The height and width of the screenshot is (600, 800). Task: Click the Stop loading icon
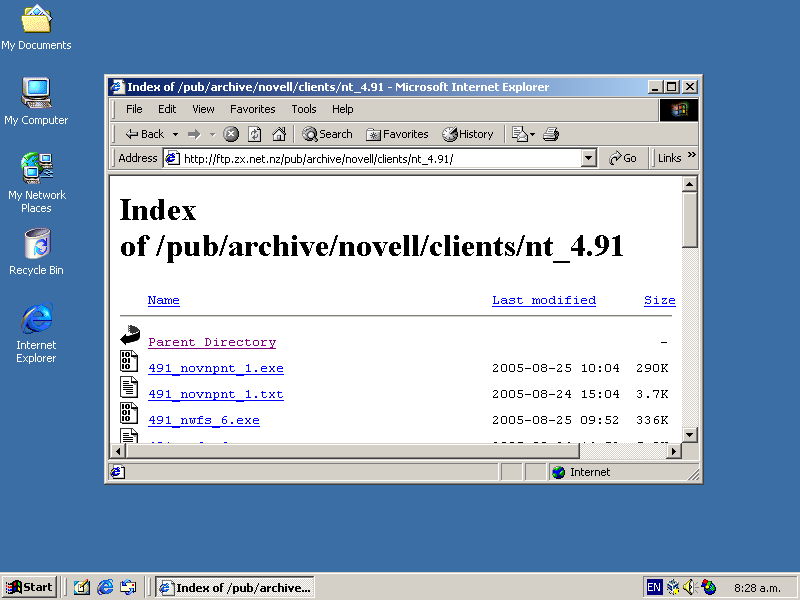pos(231,134)
